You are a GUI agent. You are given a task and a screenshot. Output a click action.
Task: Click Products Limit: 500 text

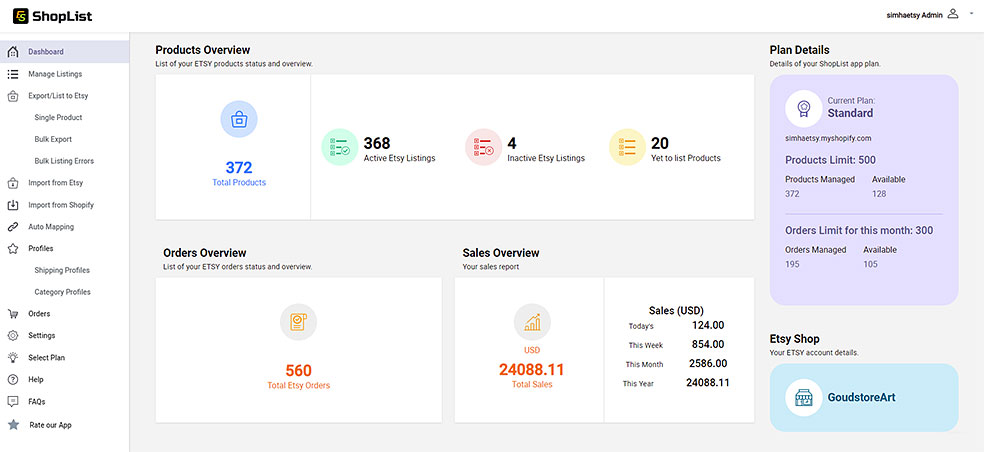830,160
